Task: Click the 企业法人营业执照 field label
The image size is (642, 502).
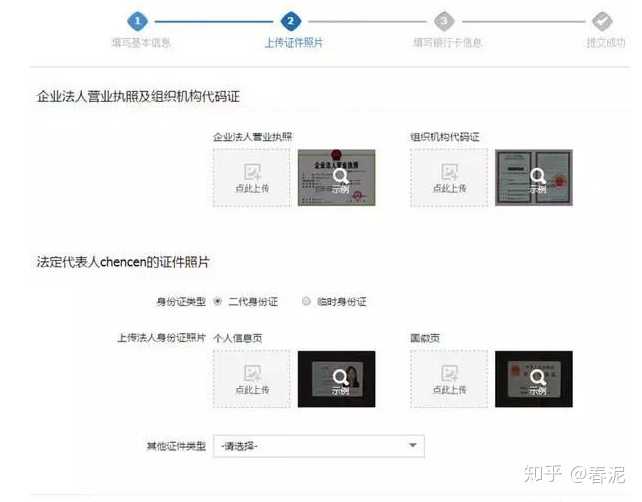Action: click(253, 137)
